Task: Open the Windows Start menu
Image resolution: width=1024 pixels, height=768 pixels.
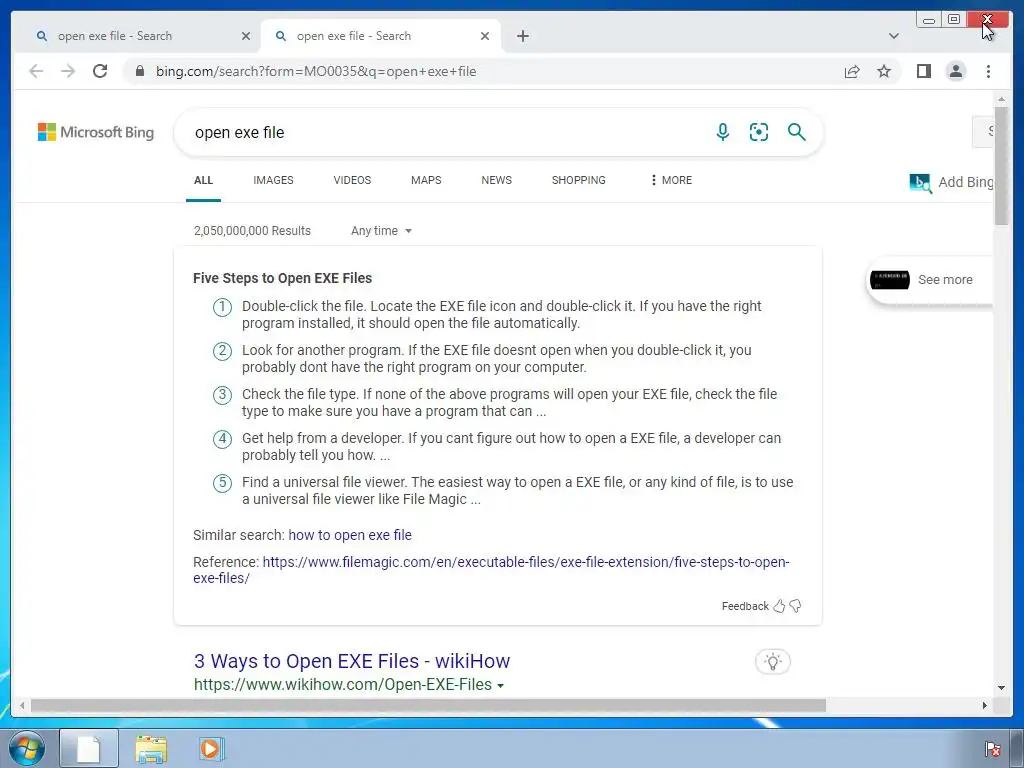Action: pyautogui.click(x=27, y=748)
